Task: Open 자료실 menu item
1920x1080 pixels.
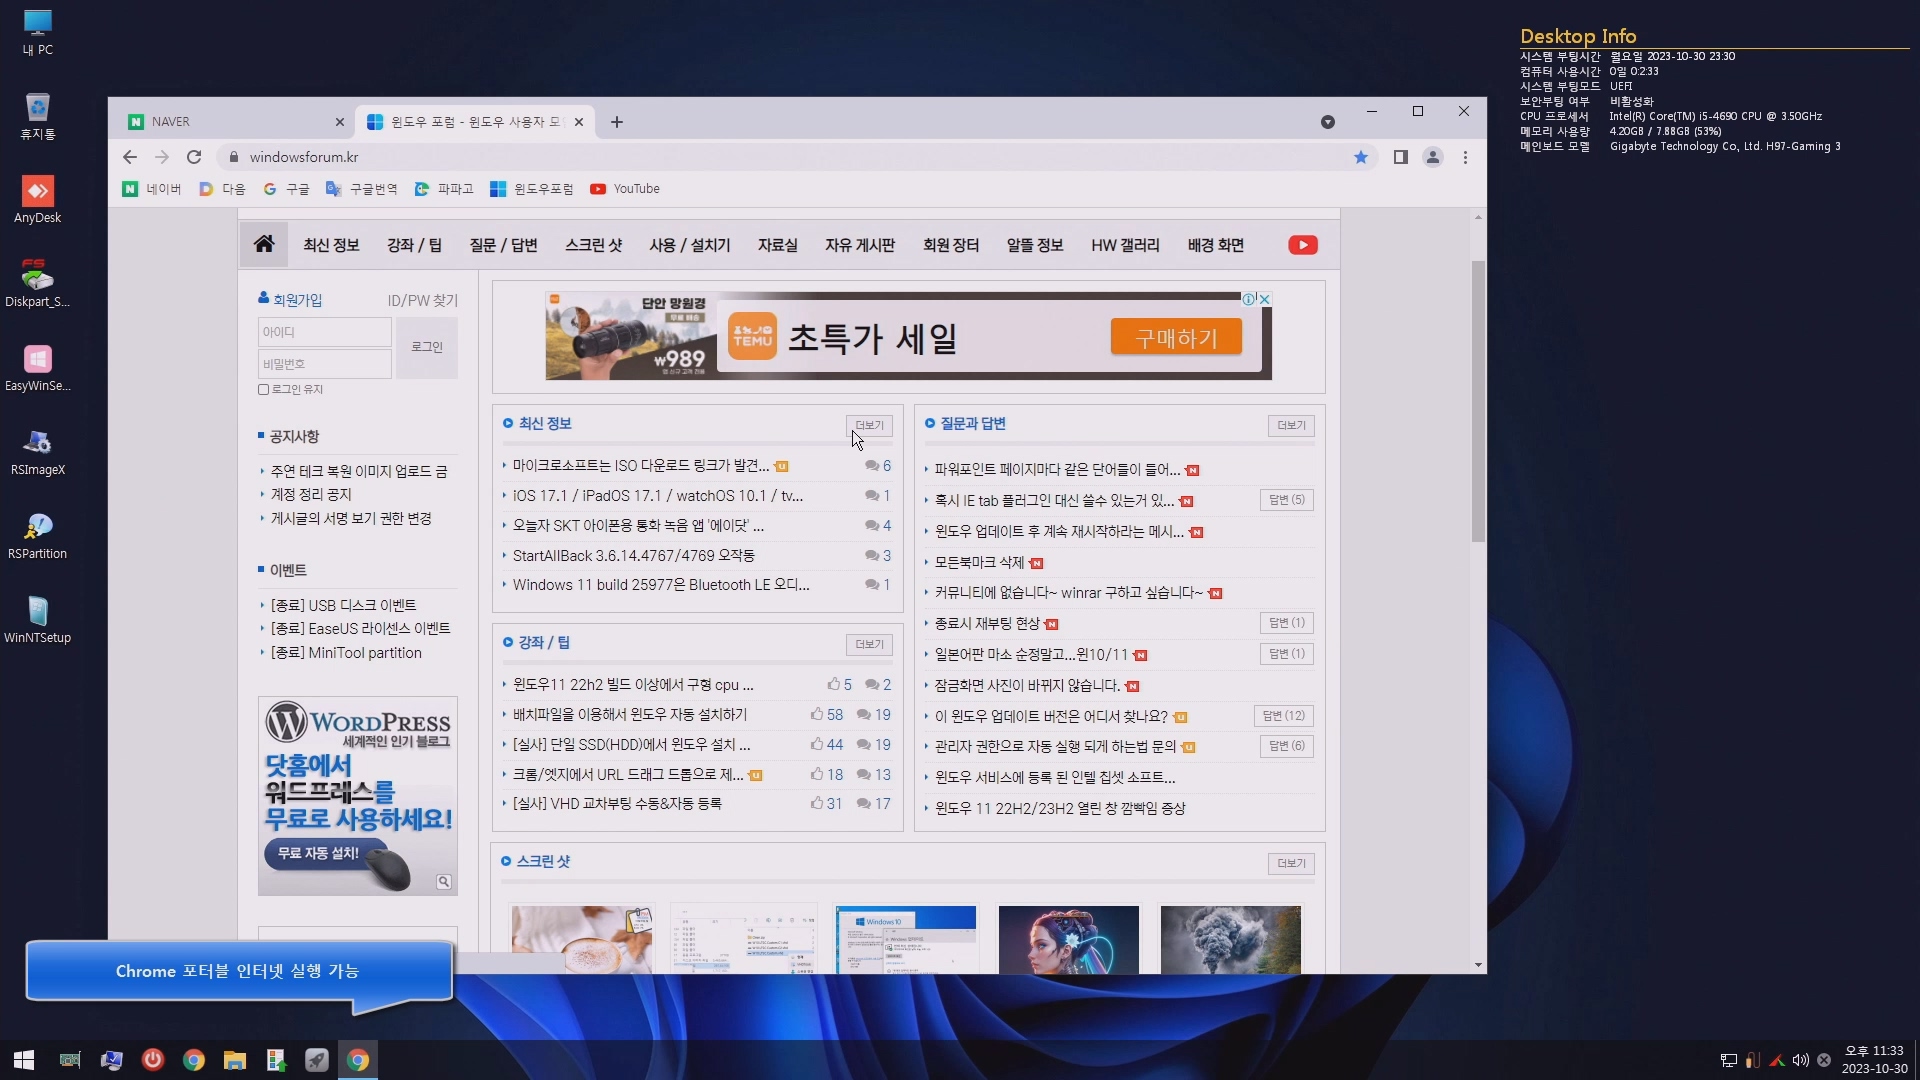Action: point(777,245)
